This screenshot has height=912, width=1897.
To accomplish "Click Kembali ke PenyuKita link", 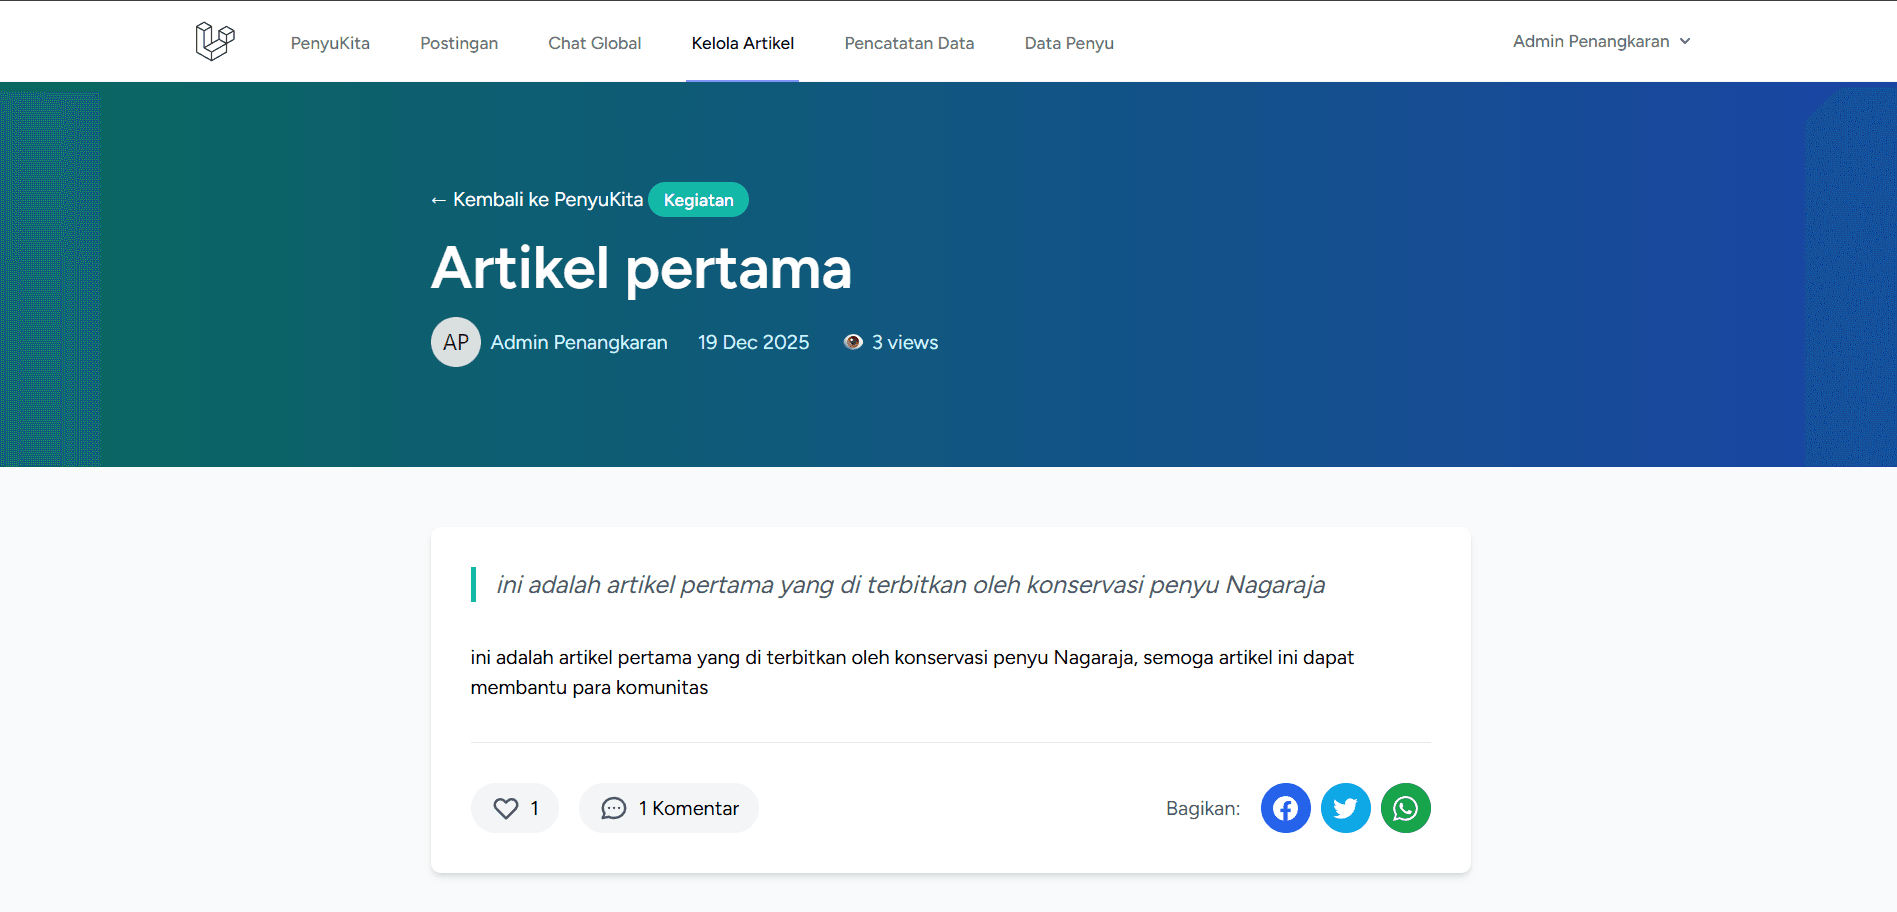I will pos(536,199).
